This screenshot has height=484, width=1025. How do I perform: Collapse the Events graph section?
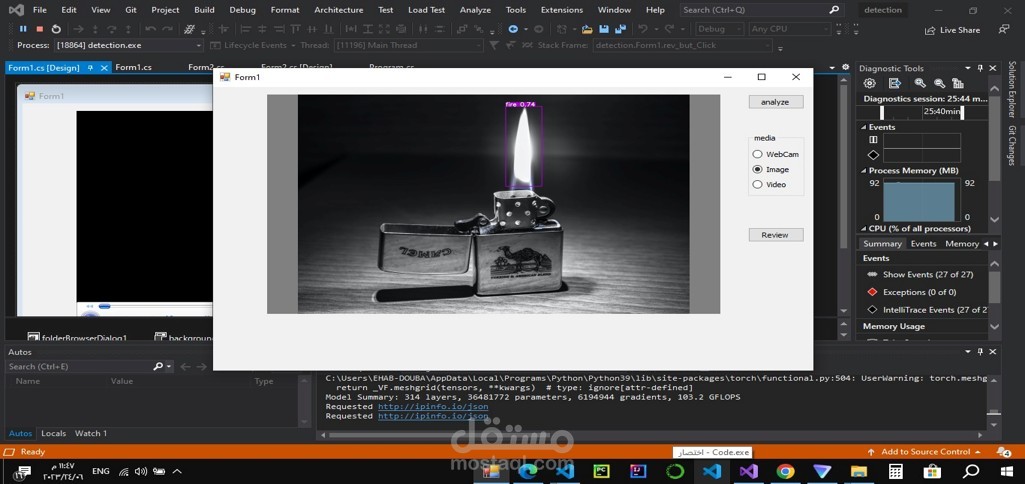[863, 127]
